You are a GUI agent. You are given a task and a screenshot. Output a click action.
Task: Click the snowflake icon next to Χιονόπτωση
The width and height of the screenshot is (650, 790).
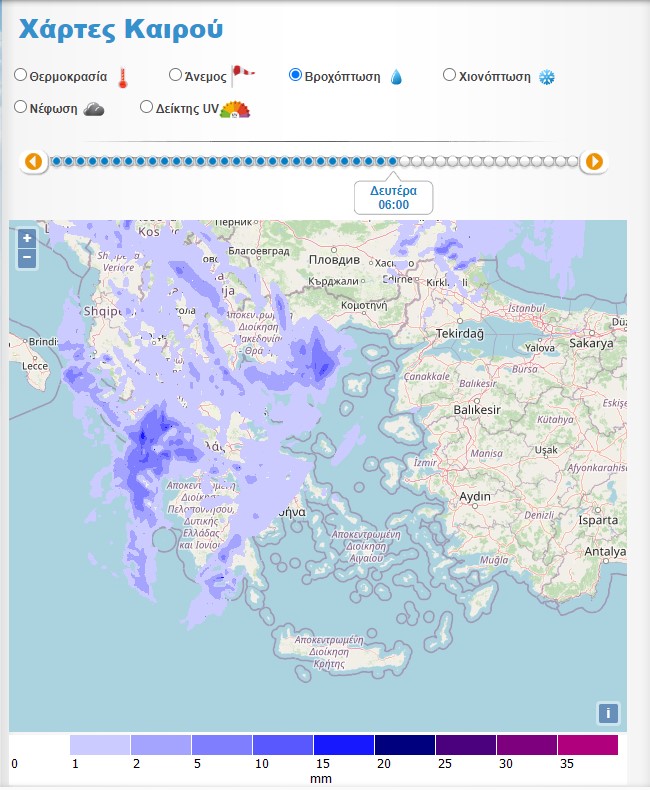pyautogui.click(x=546, y=77)
